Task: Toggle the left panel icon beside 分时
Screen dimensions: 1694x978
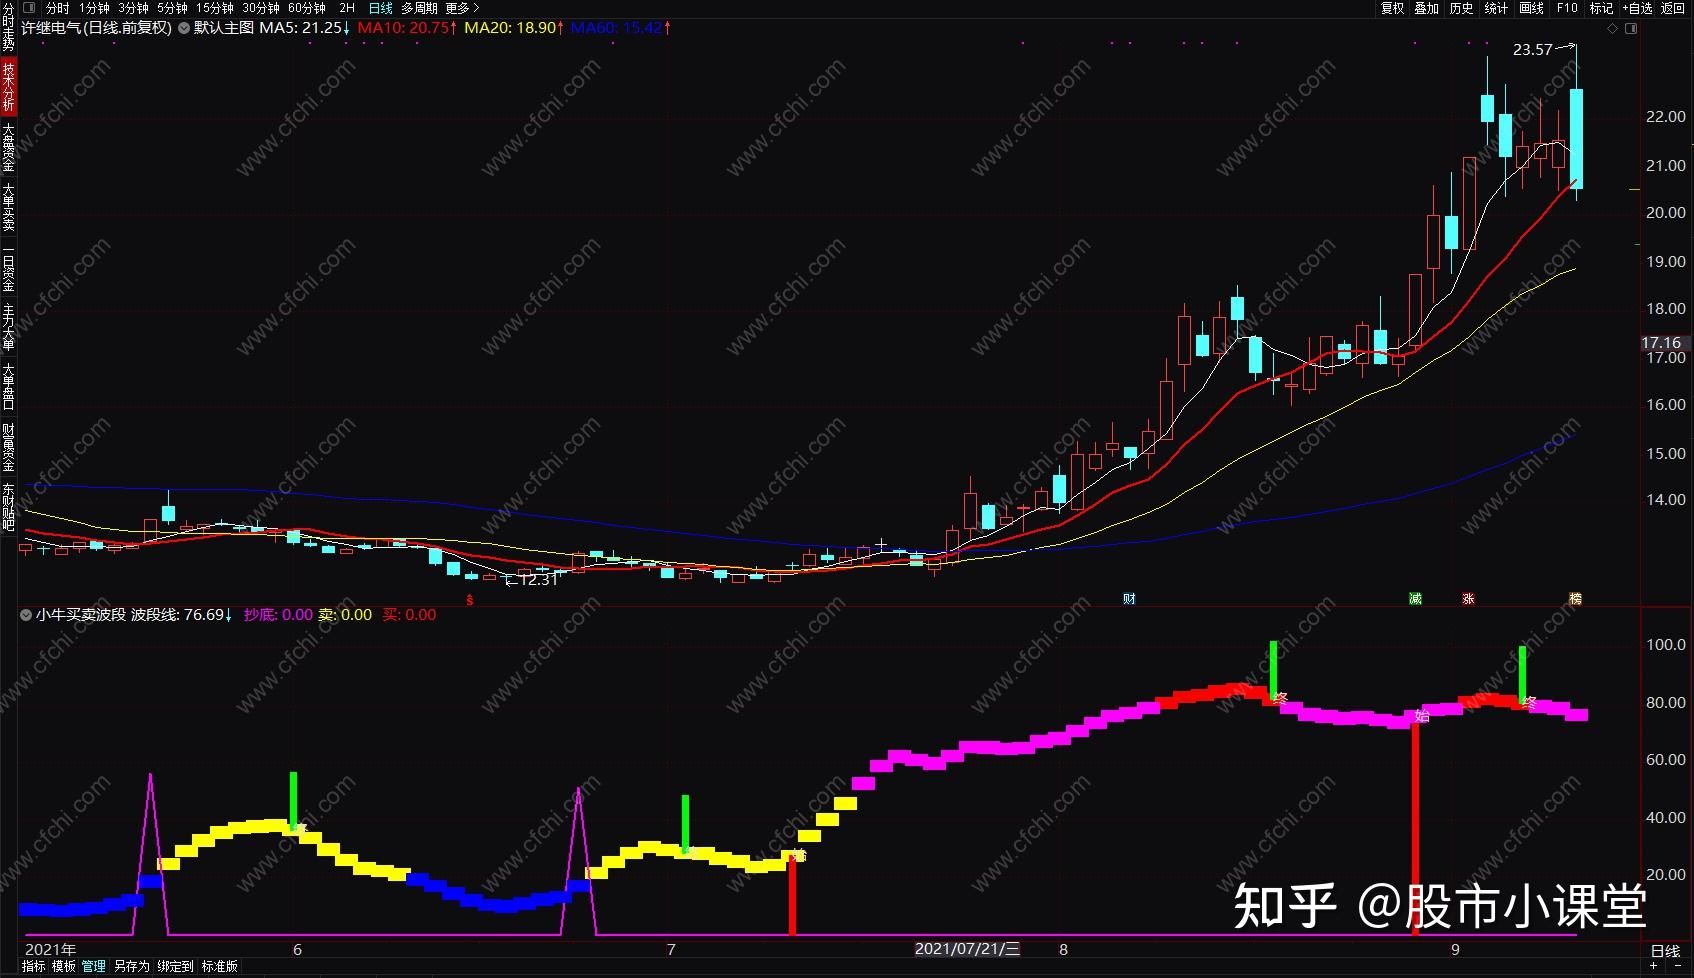Action: (28, 8)
